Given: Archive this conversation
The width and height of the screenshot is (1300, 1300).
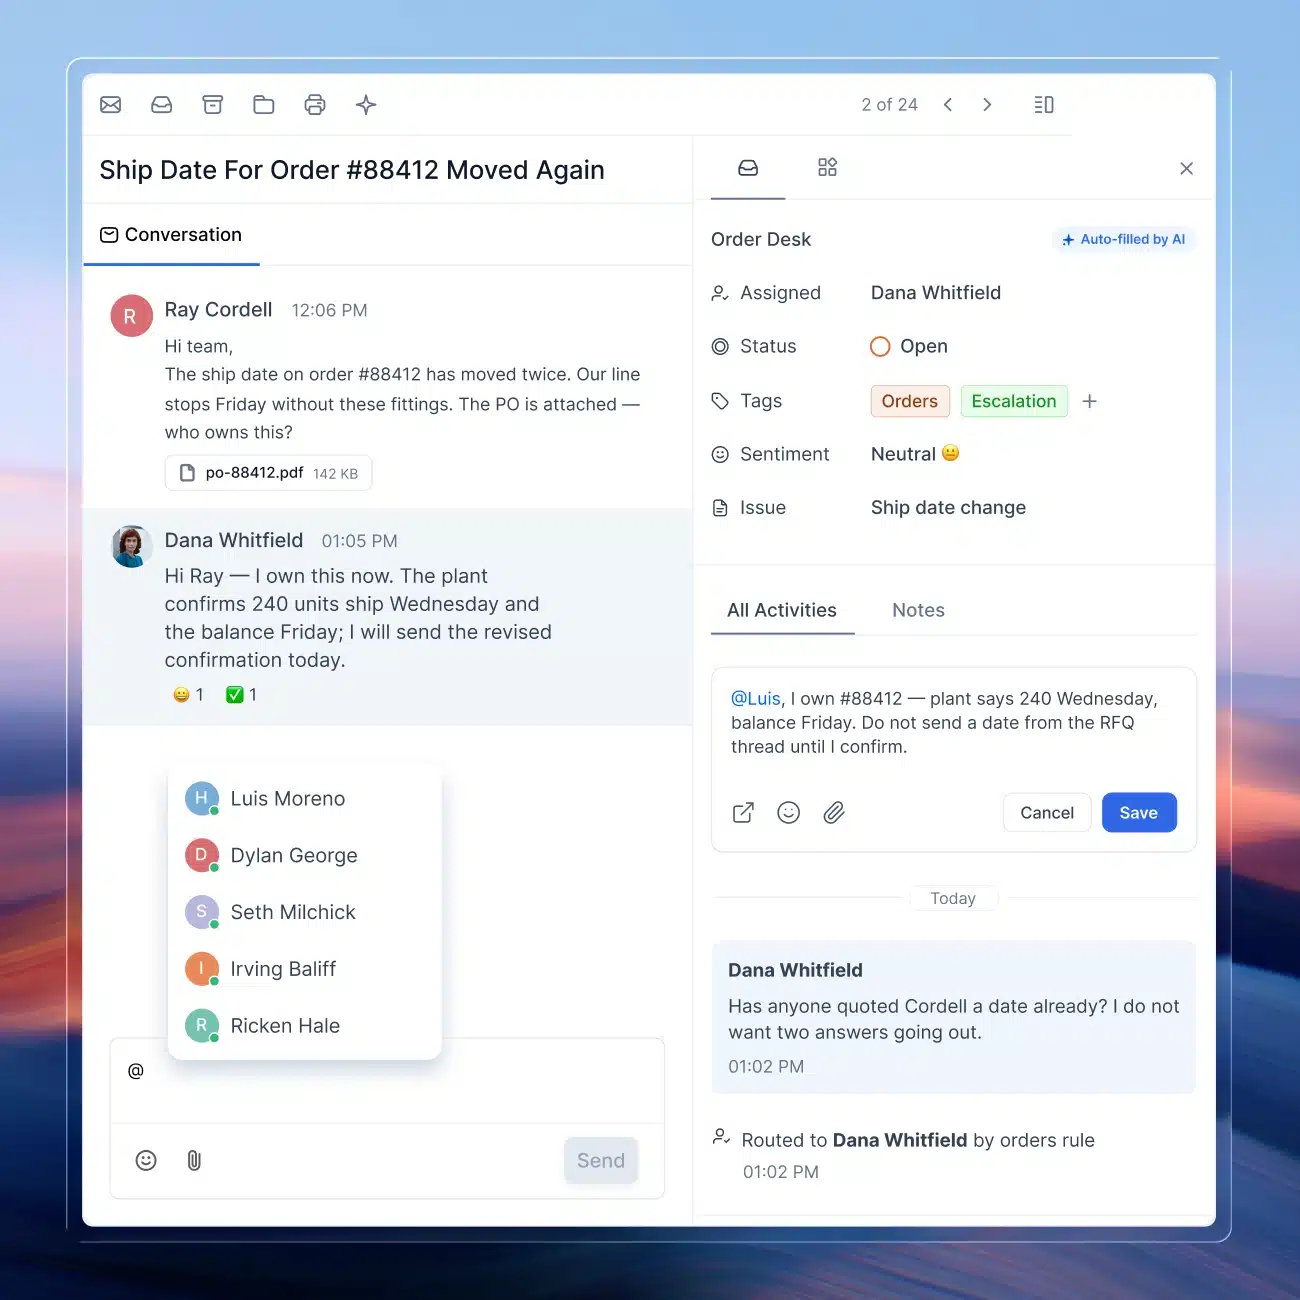Looking at the screenshot, I should [213, 105].
